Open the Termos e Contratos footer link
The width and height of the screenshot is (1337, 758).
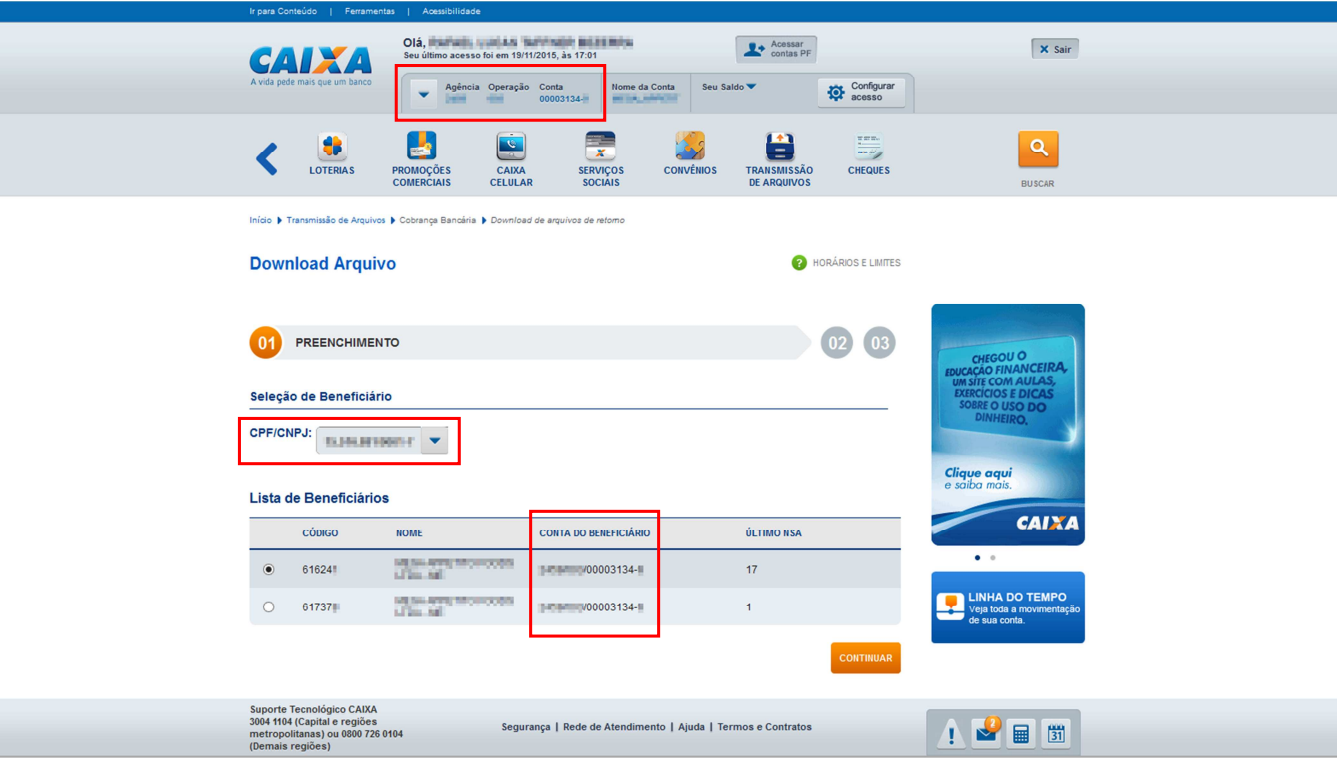tap(764, 727)
